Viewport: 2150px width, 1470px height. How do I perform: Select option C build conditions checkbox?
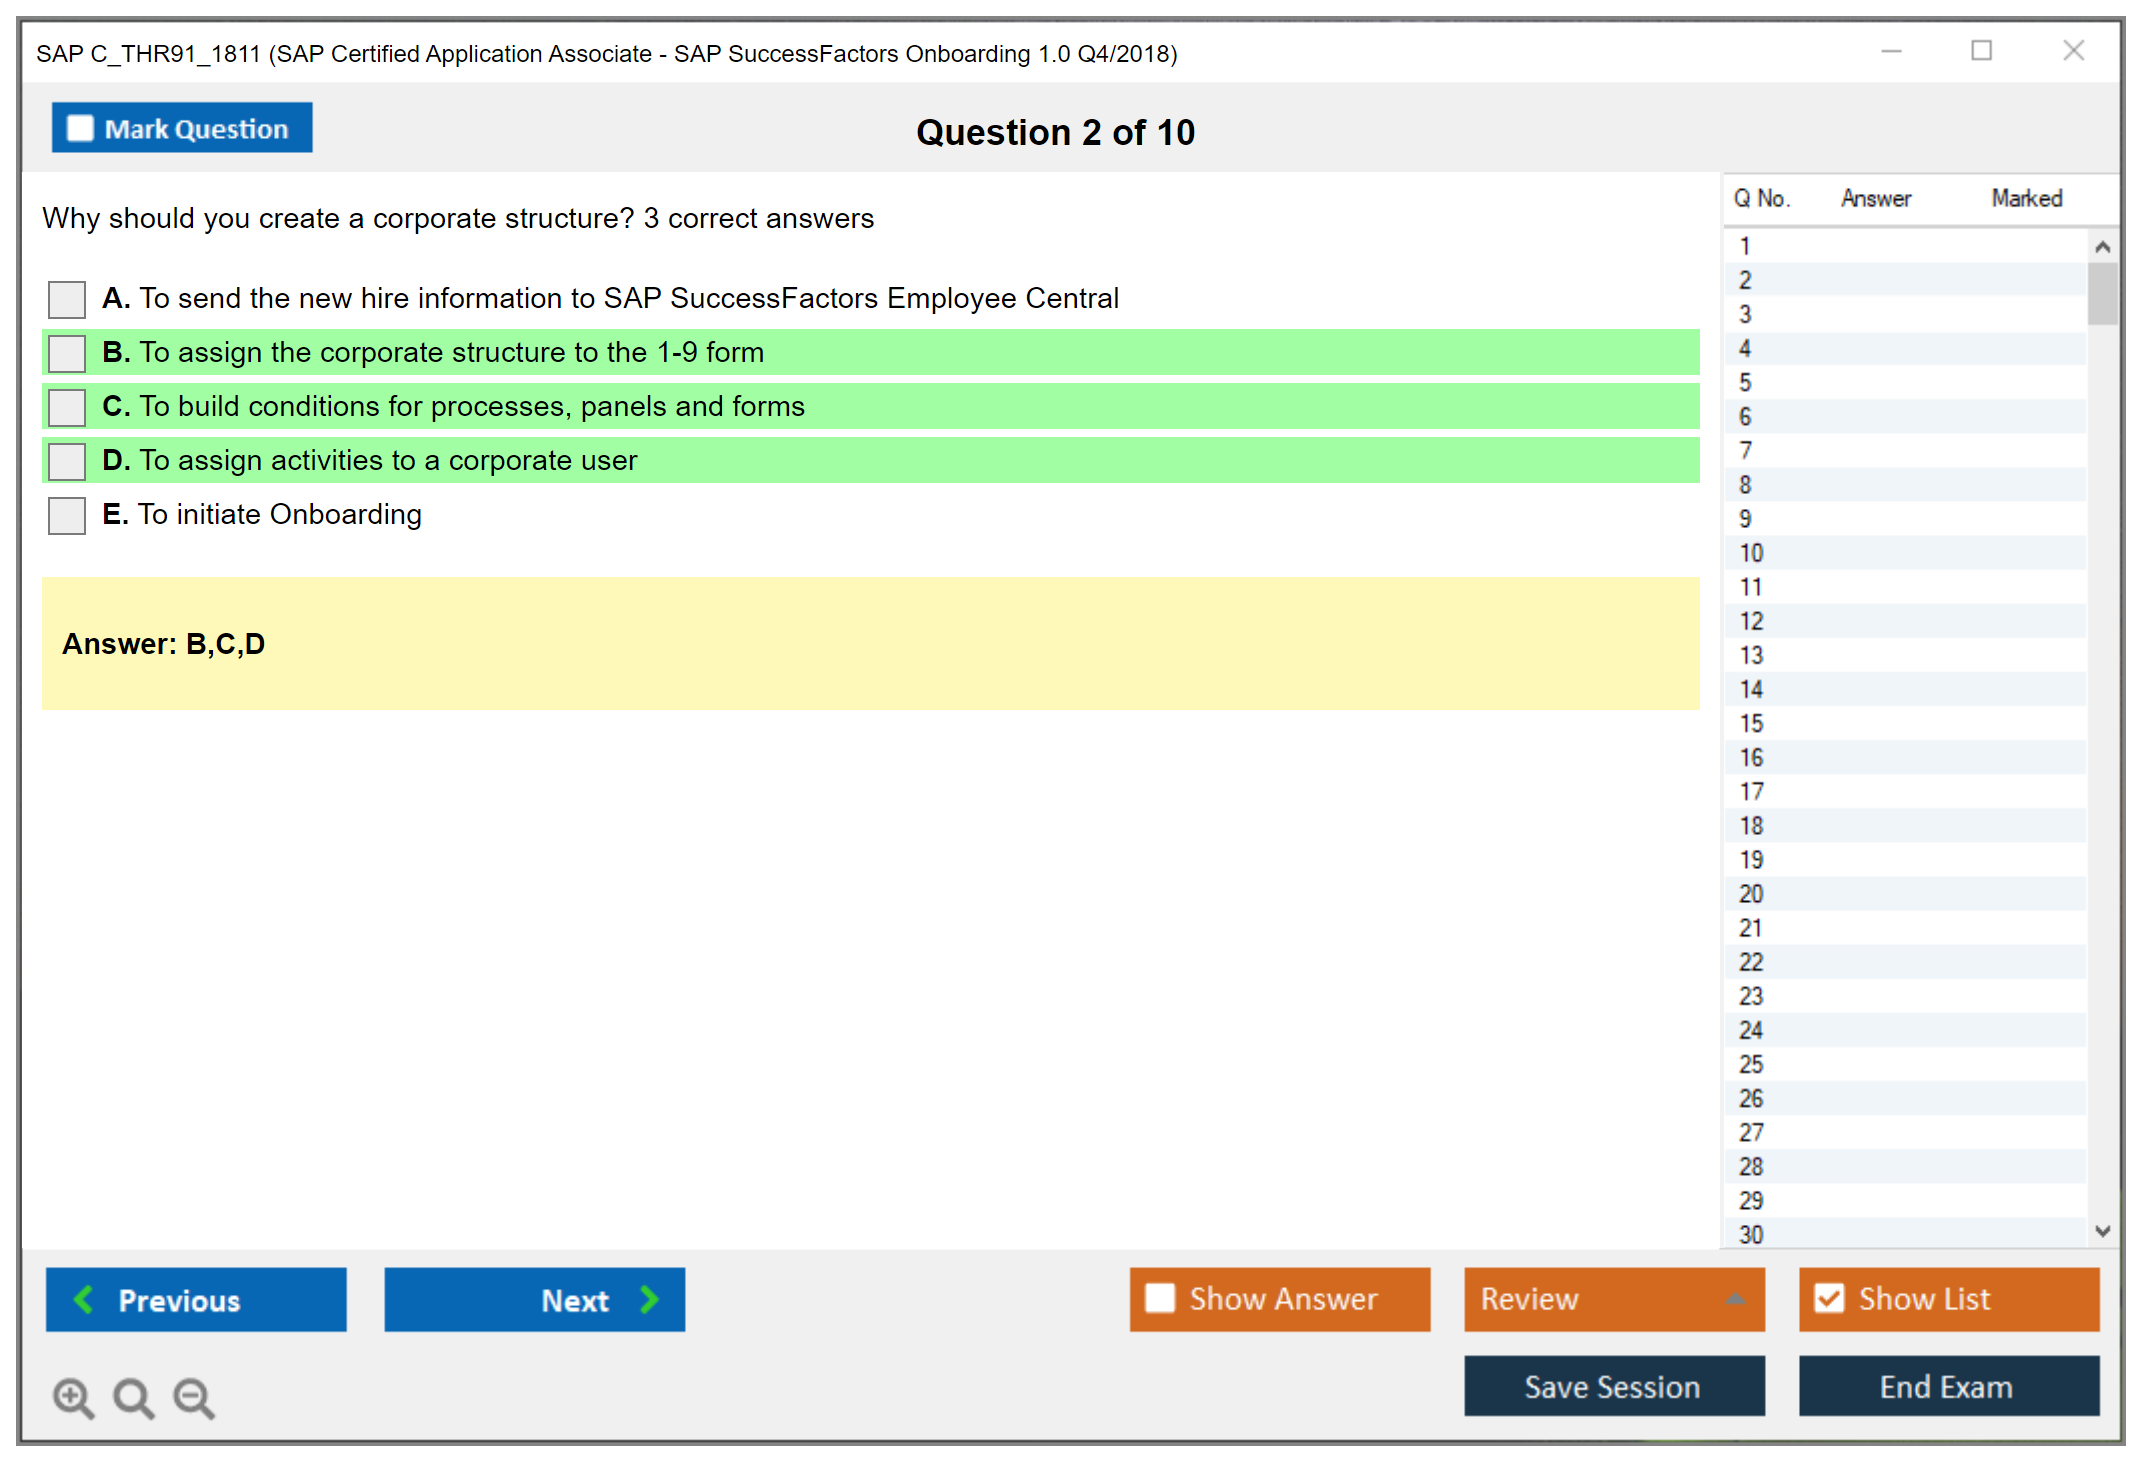67,407
